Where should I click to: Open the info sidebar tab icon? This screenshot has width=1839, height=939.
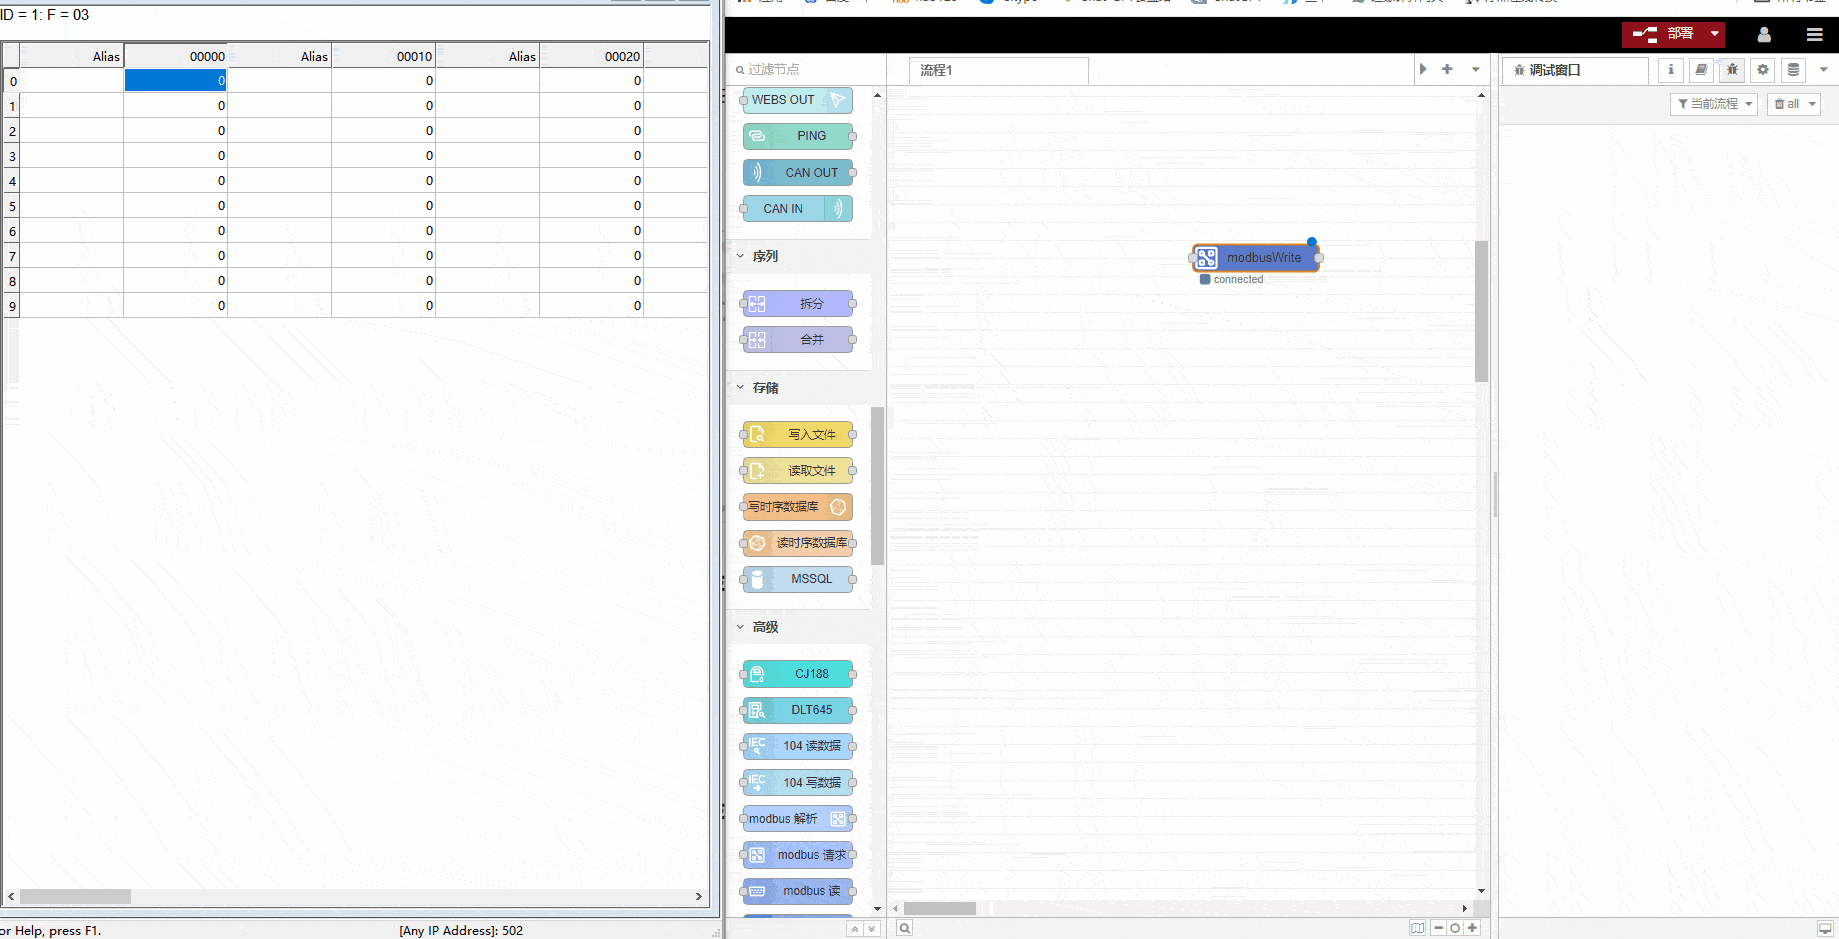pyautogui.click(x=1670, y=70)
